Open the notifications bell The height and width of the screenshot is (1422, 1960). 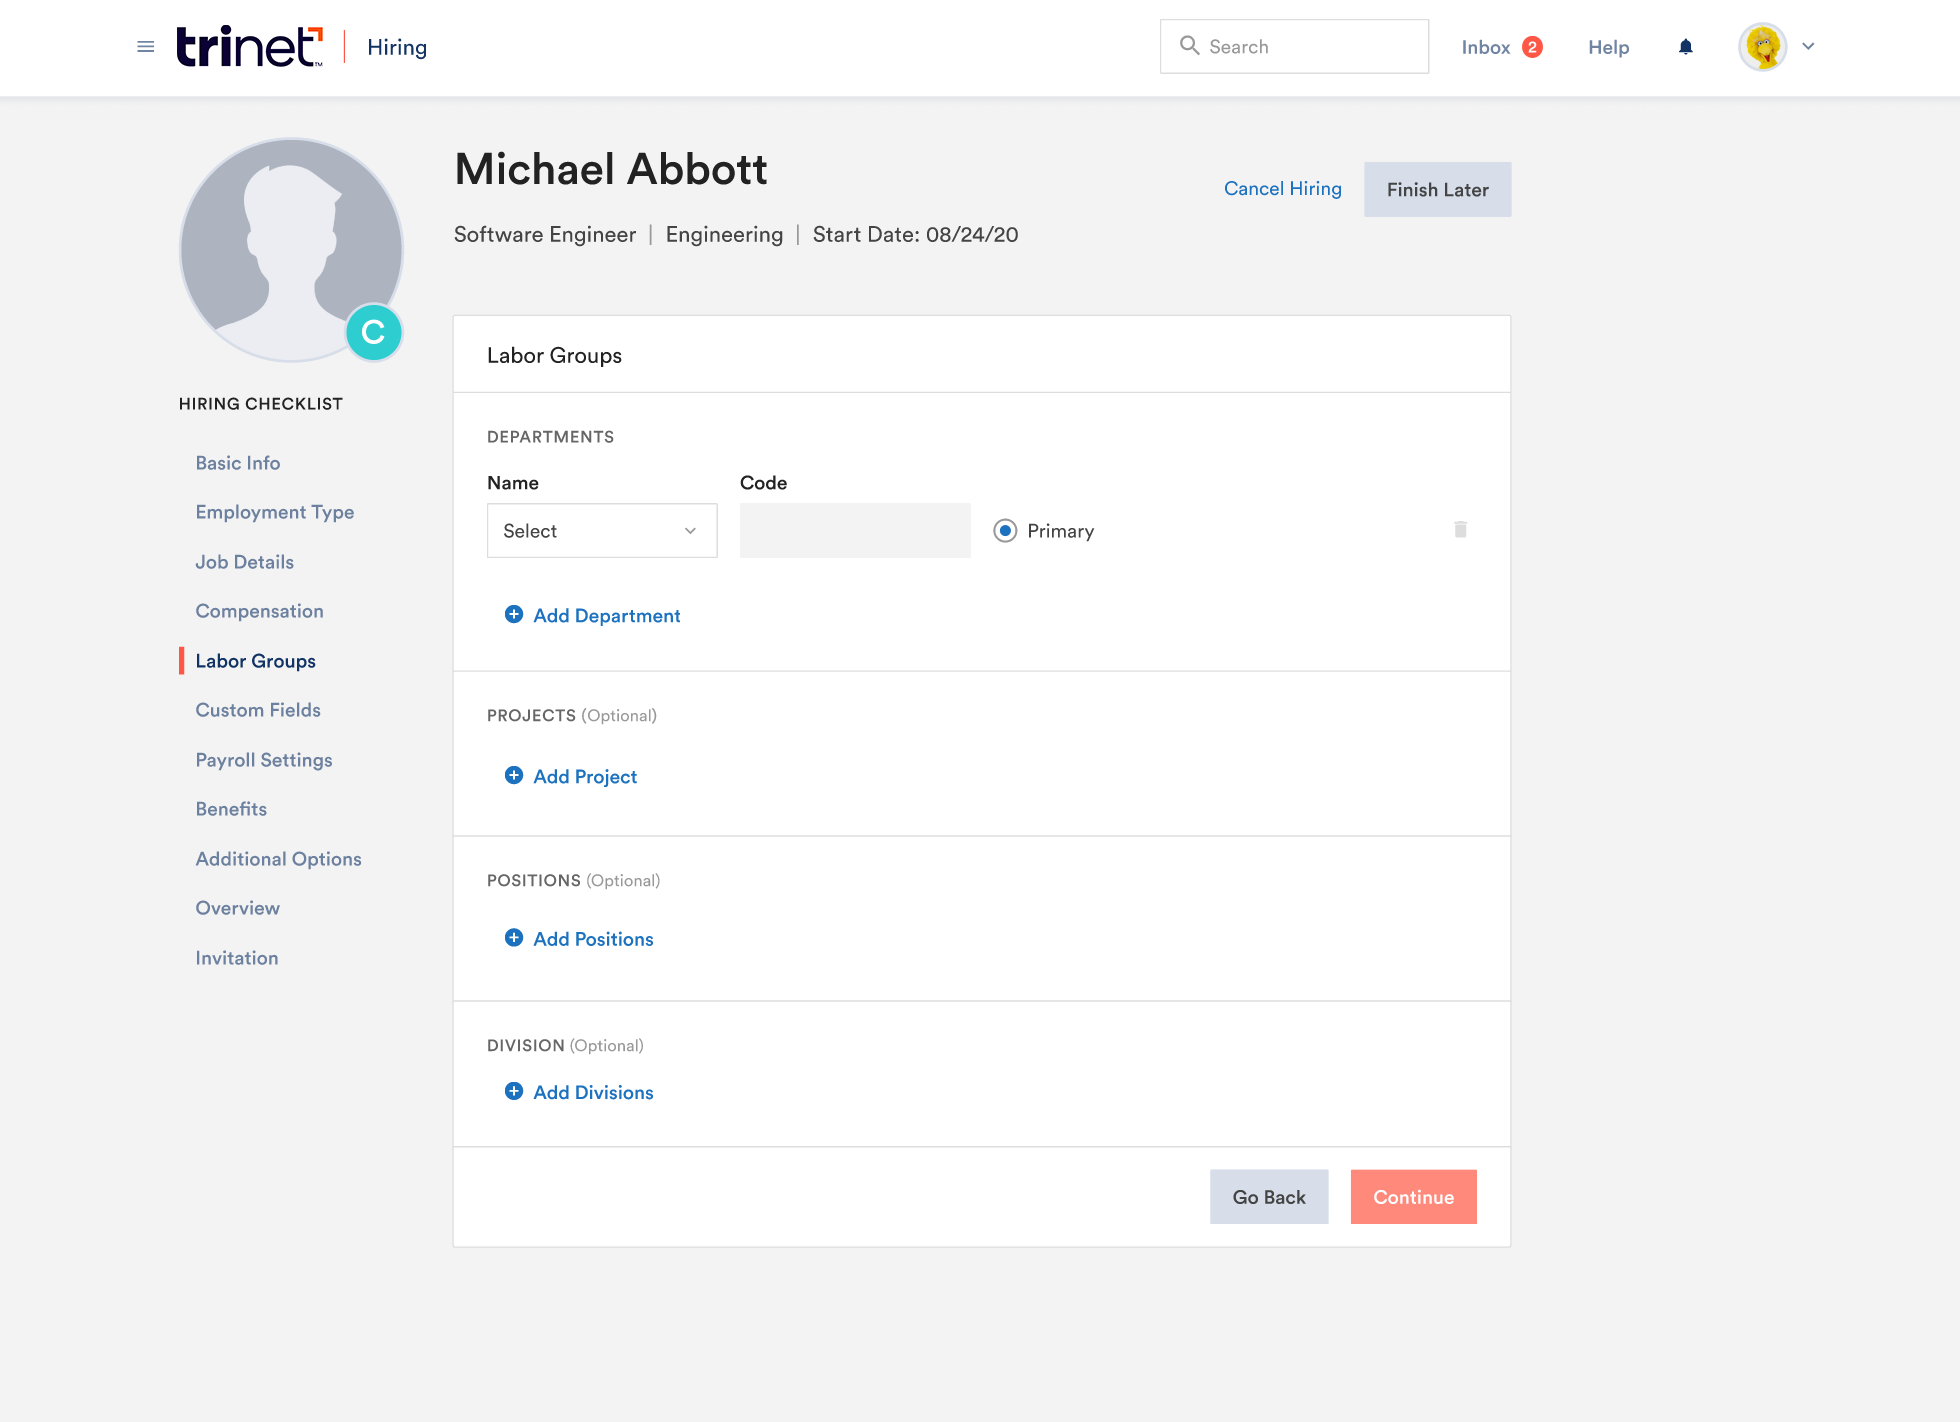(1685, 47)
